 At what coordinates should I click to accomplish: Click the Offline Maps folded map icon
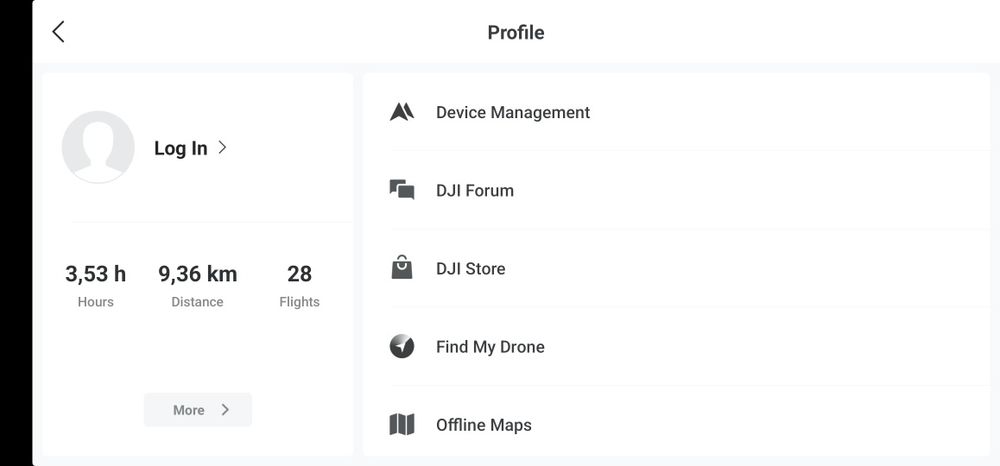click(402, 425)
